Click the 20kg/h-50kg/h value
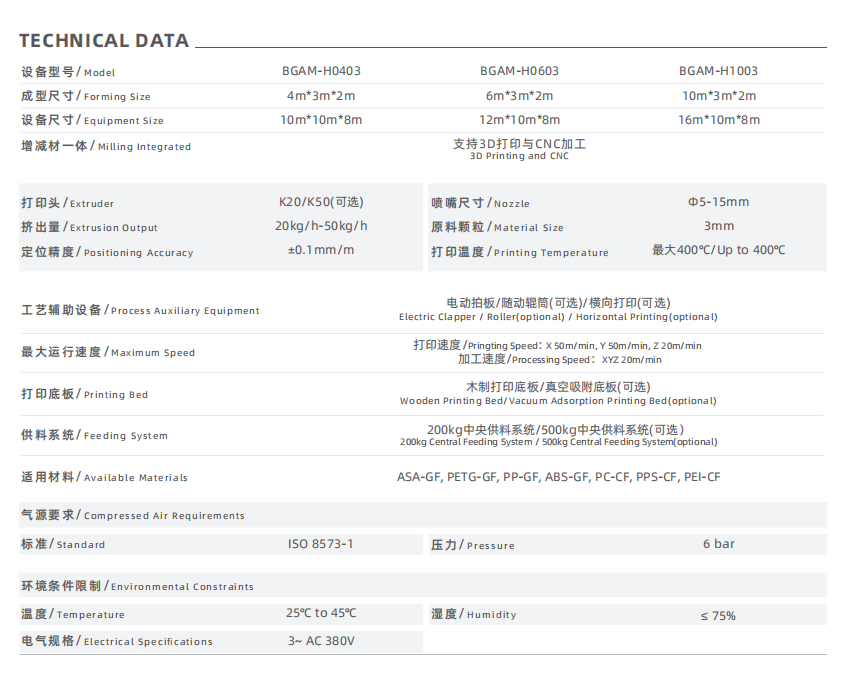This screenshot has height=693, width=851. point(321,226)
